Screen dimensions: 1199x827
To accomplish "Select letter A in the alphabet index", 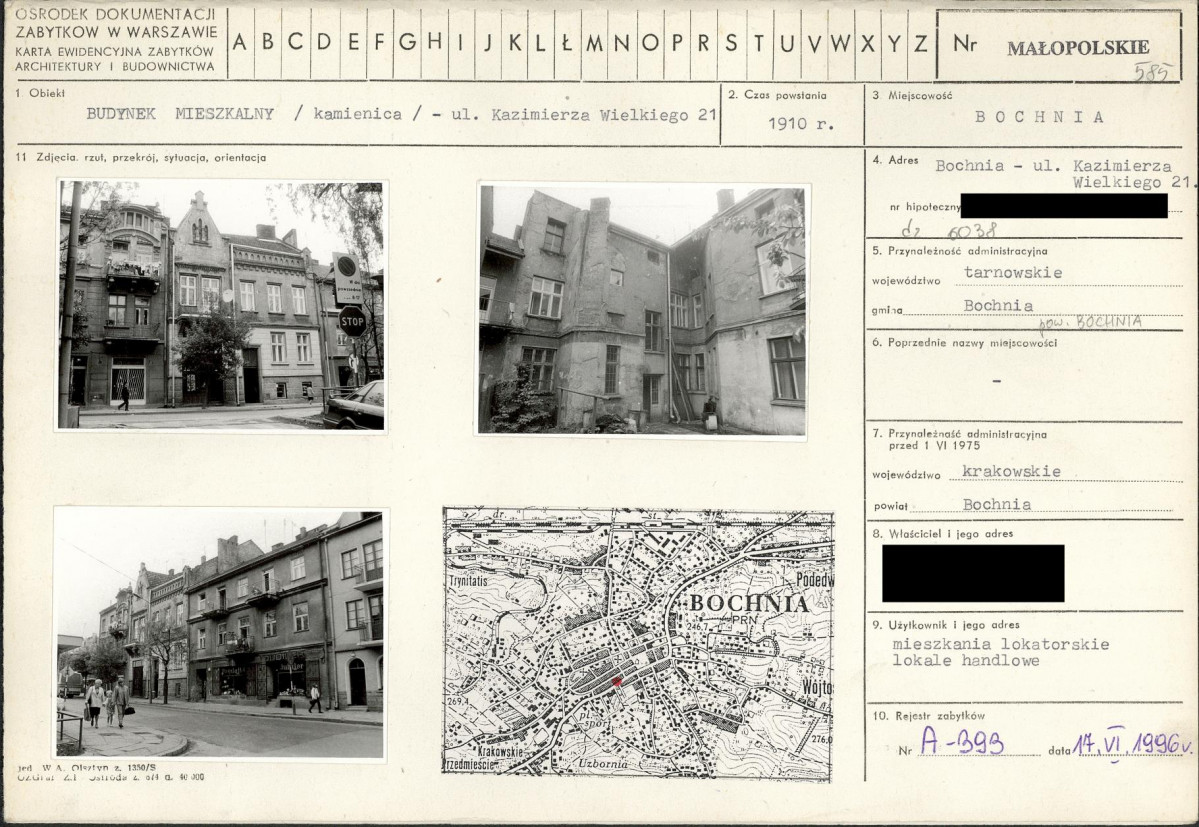I will [x=240, y=42].
